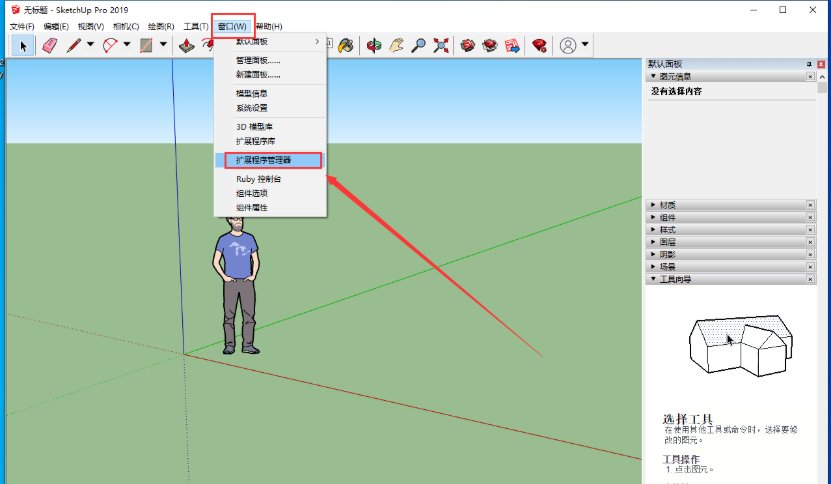The height and width of the screenshot is (484, 831).
Task: Expand the 阴影 panel
Action: click(x=653, y=254)
